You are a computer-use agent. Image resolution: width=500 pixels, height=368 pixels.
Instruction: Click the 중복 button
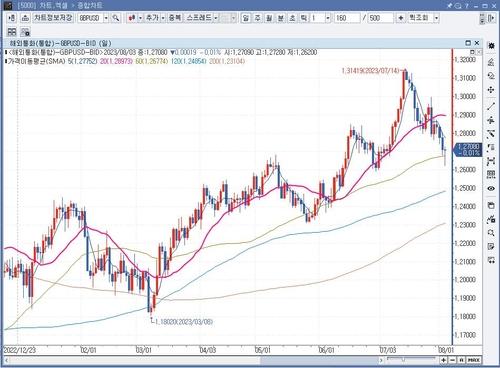[x=174, y=18]
